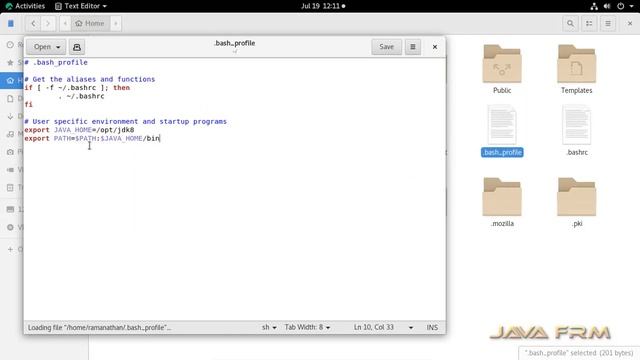Open the sh language selector

(x=269, y=327)
